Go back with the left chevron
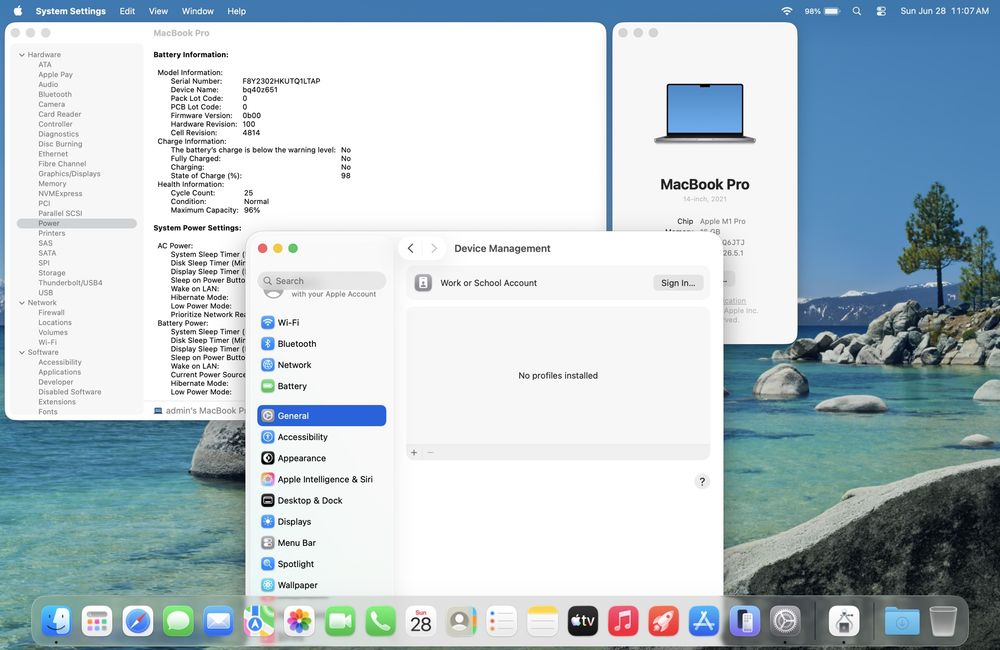Viewport: 1000px width, 650px height. click(411, 248)
